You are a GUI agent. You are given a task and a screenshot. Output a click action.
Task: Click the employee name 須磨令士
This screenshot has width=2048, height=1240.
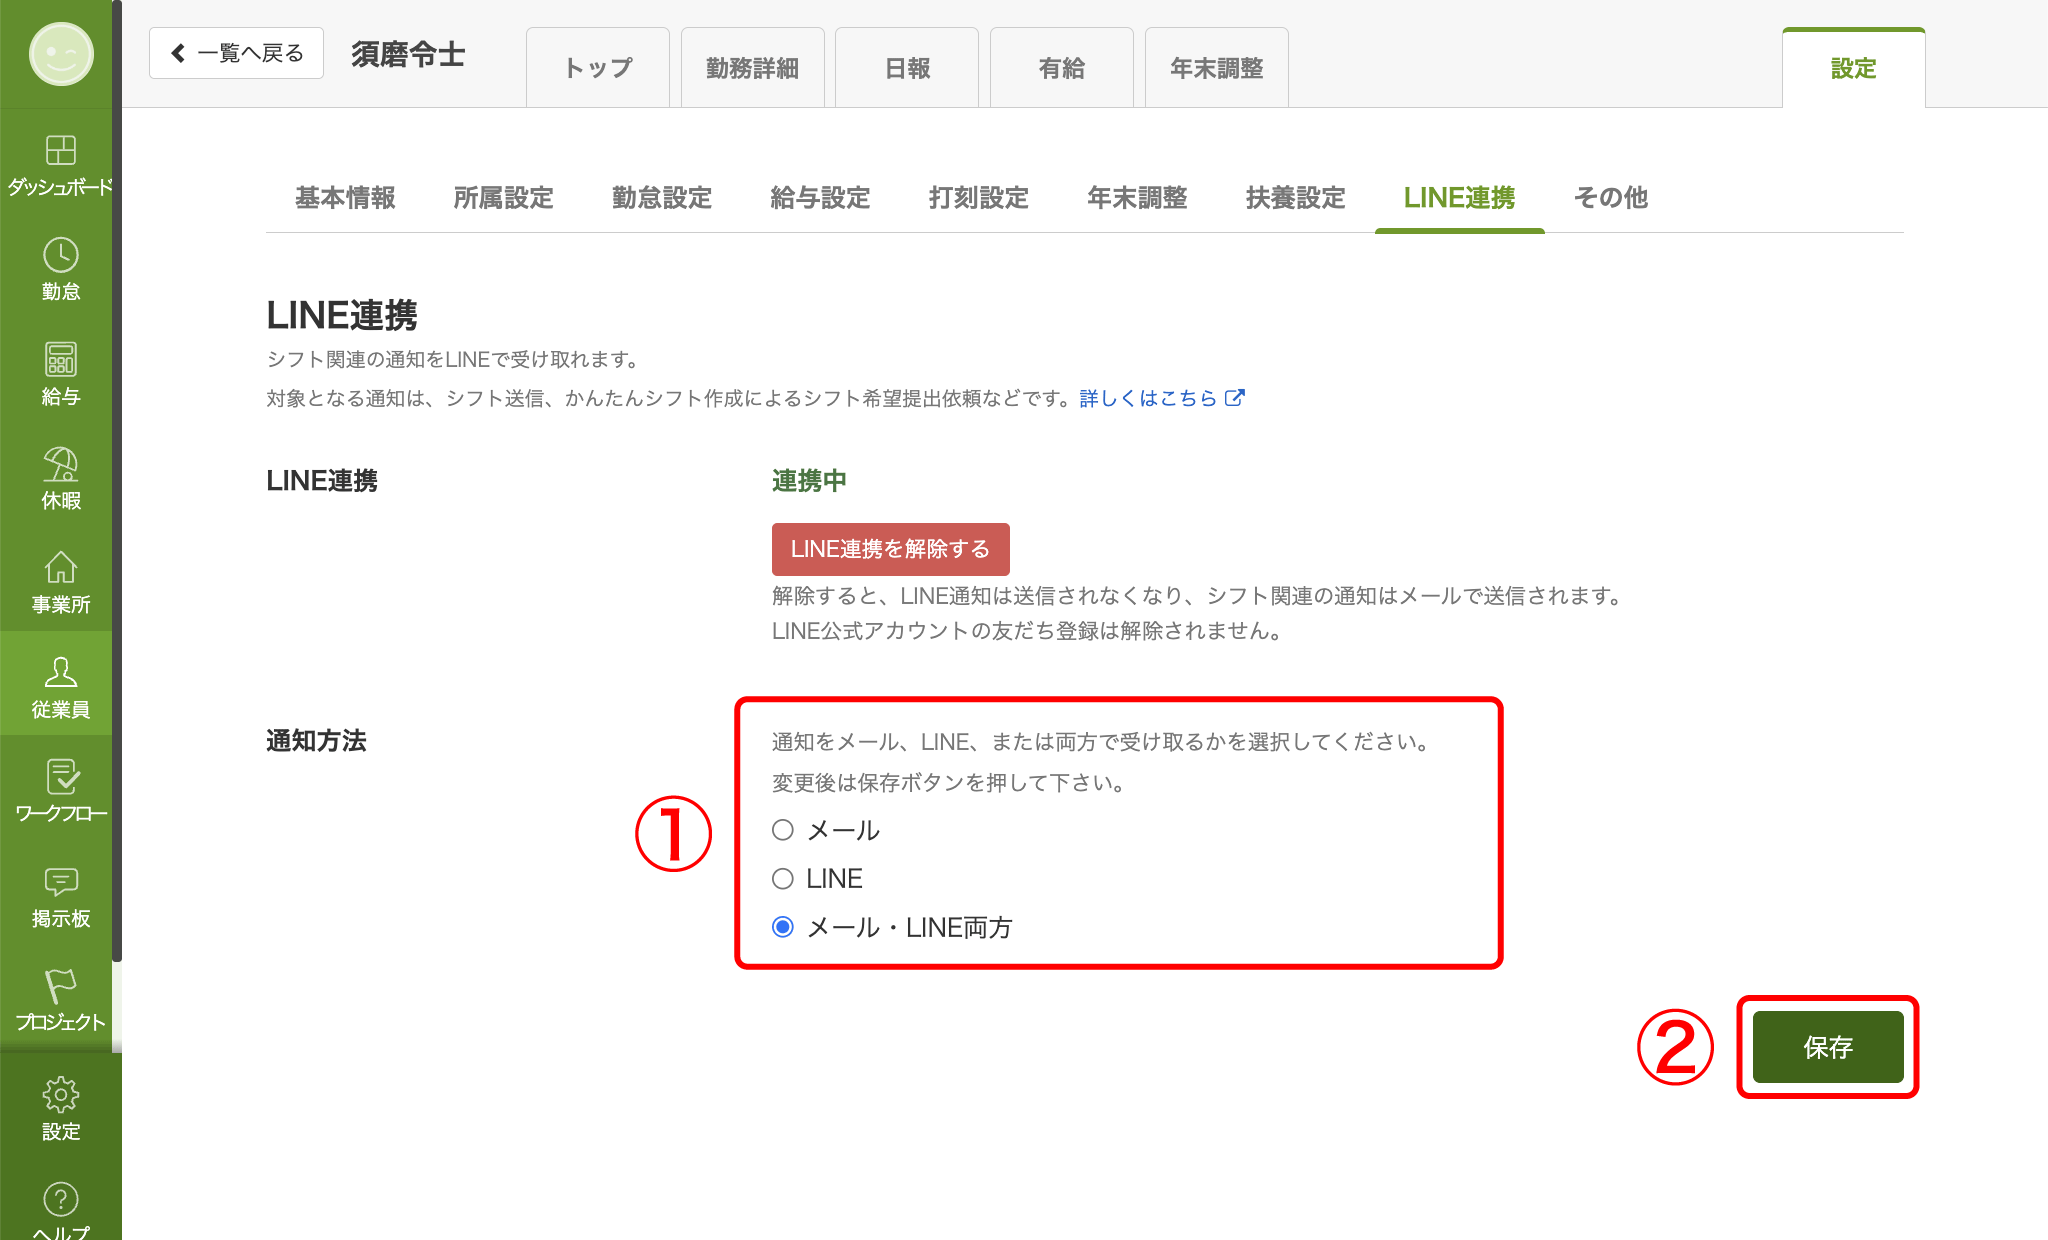408,54
